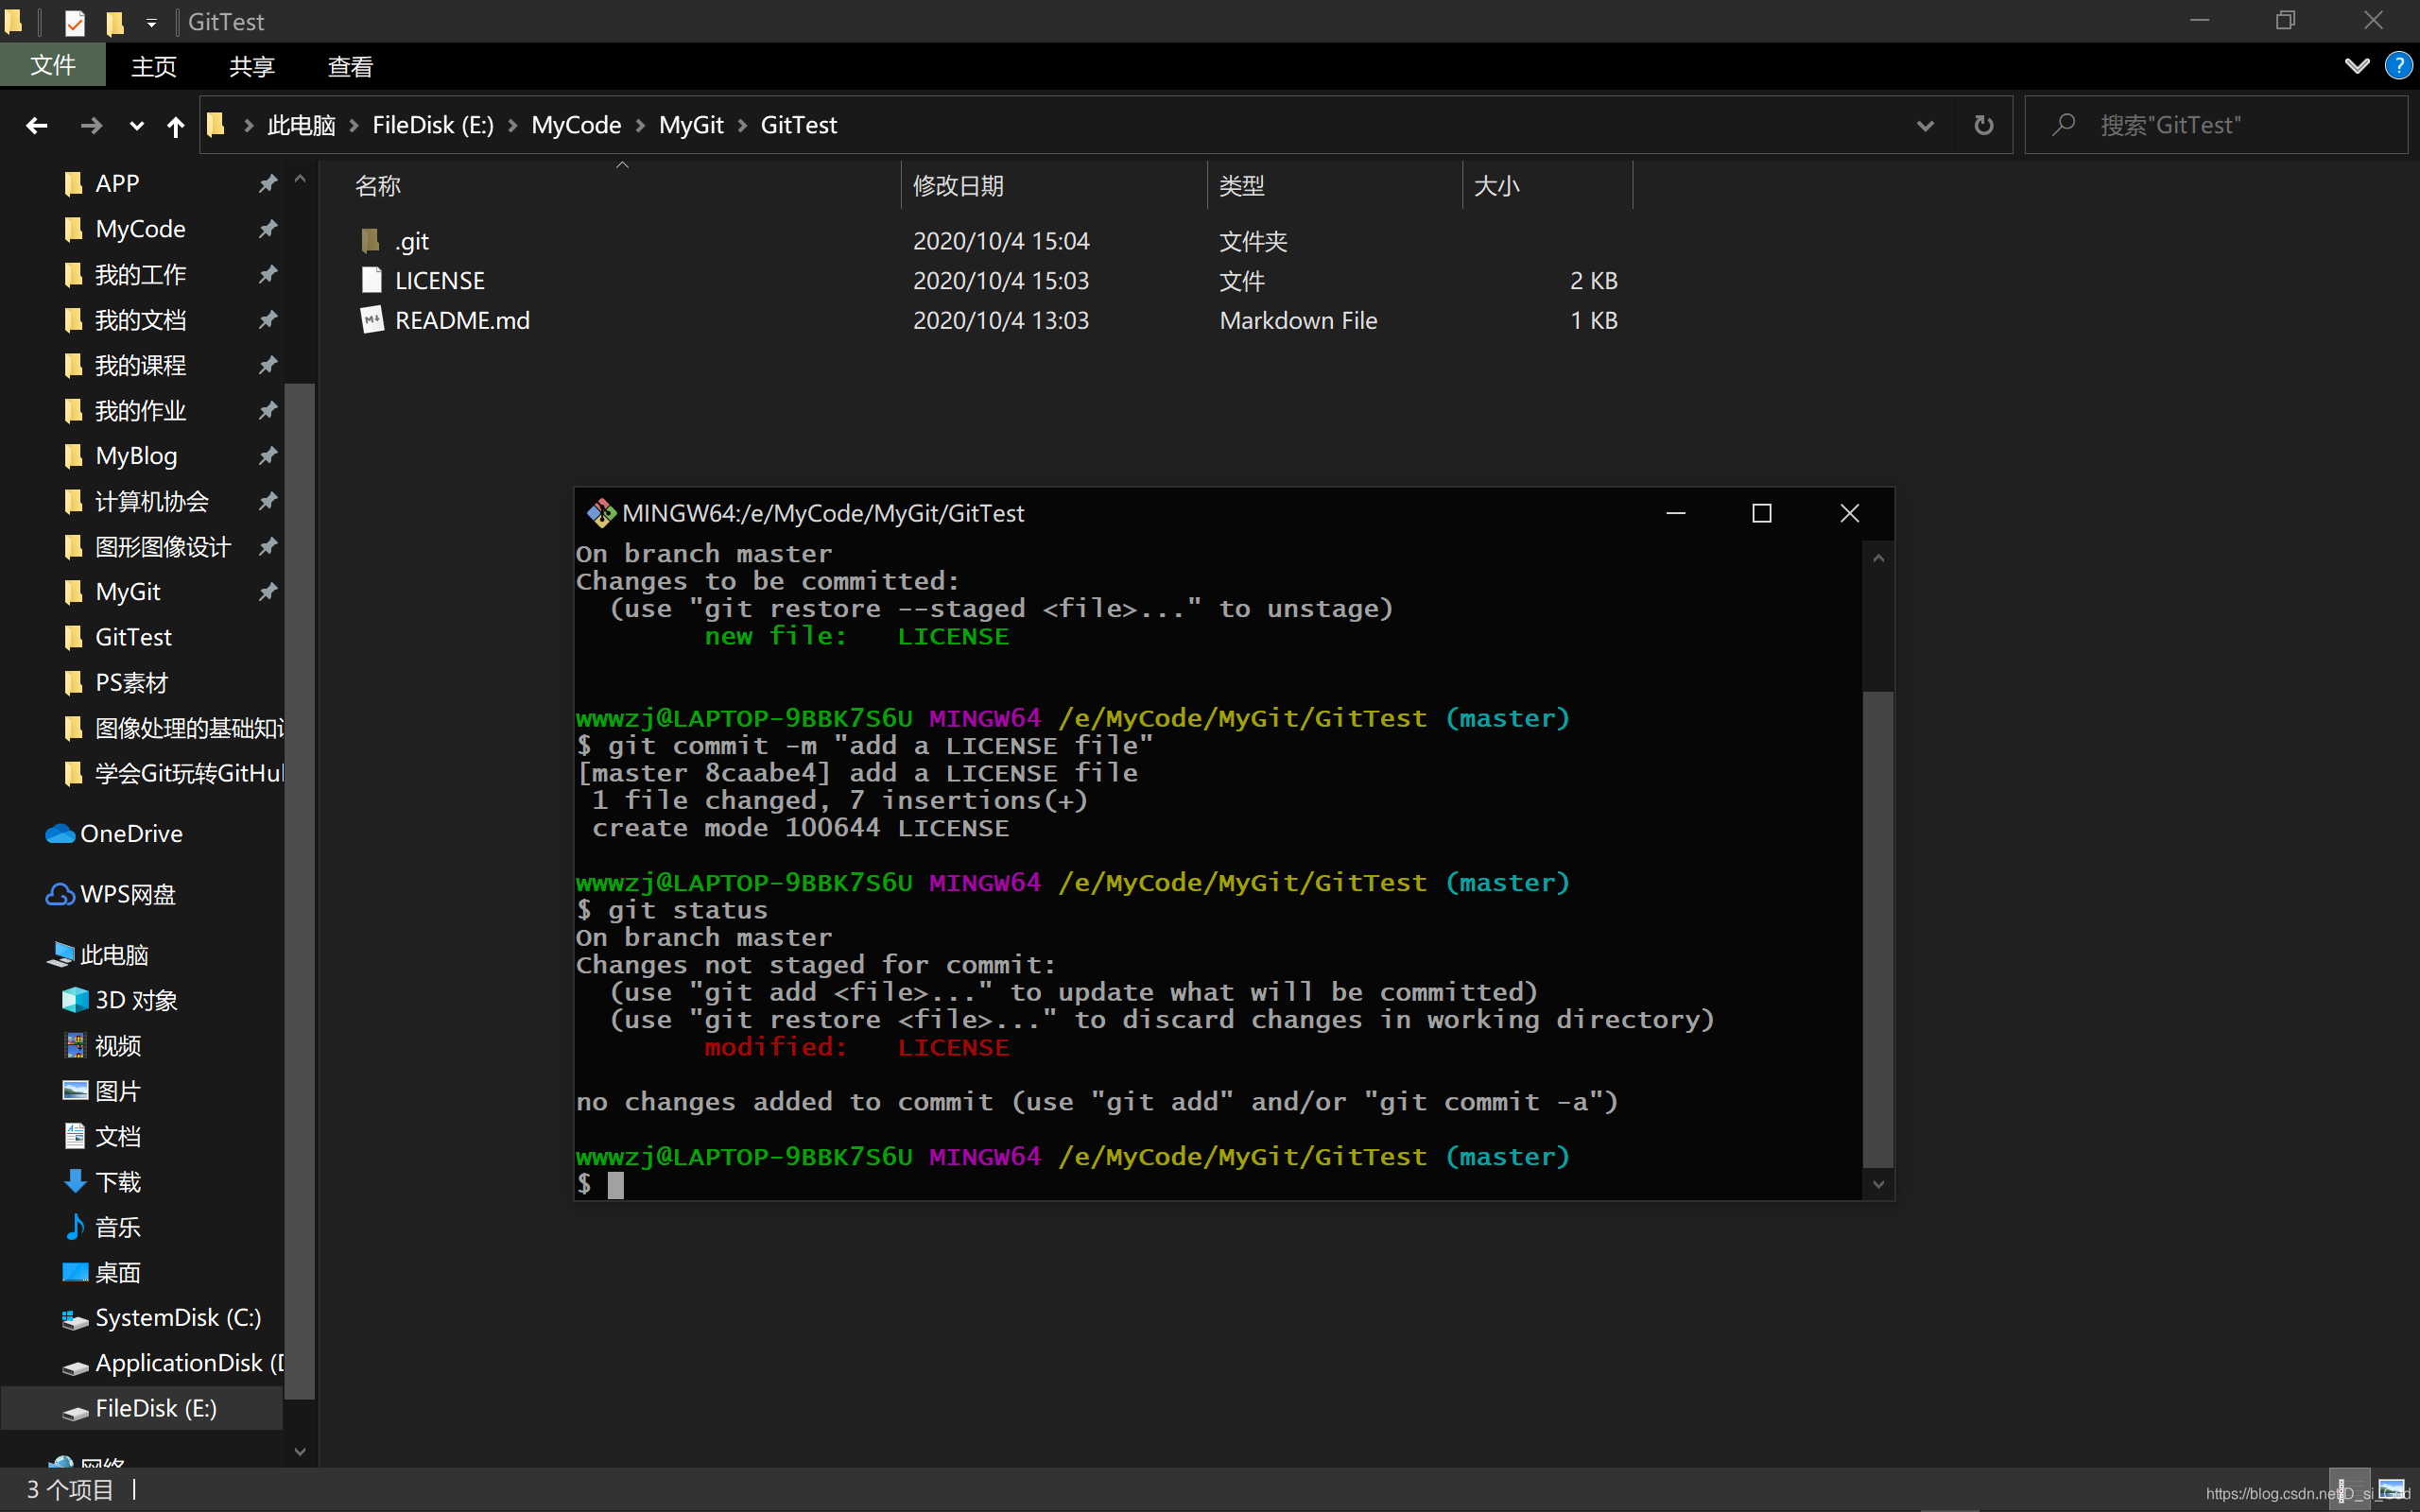The width and height of the screenshot is (2420, 1512).
Task: Click 此电脑 in the address breadcrumb
Action: pos(301,125)
